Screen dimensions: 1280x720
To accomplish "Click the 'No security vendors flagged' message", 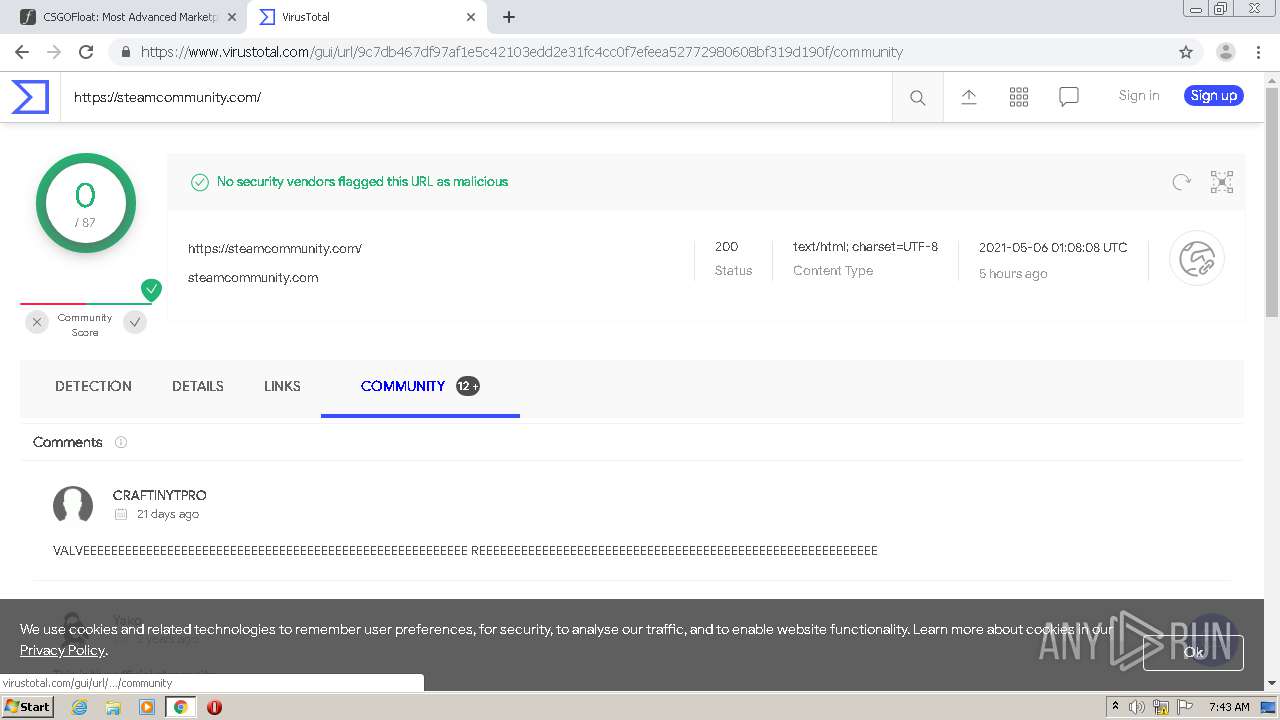I will click(362, 182).
